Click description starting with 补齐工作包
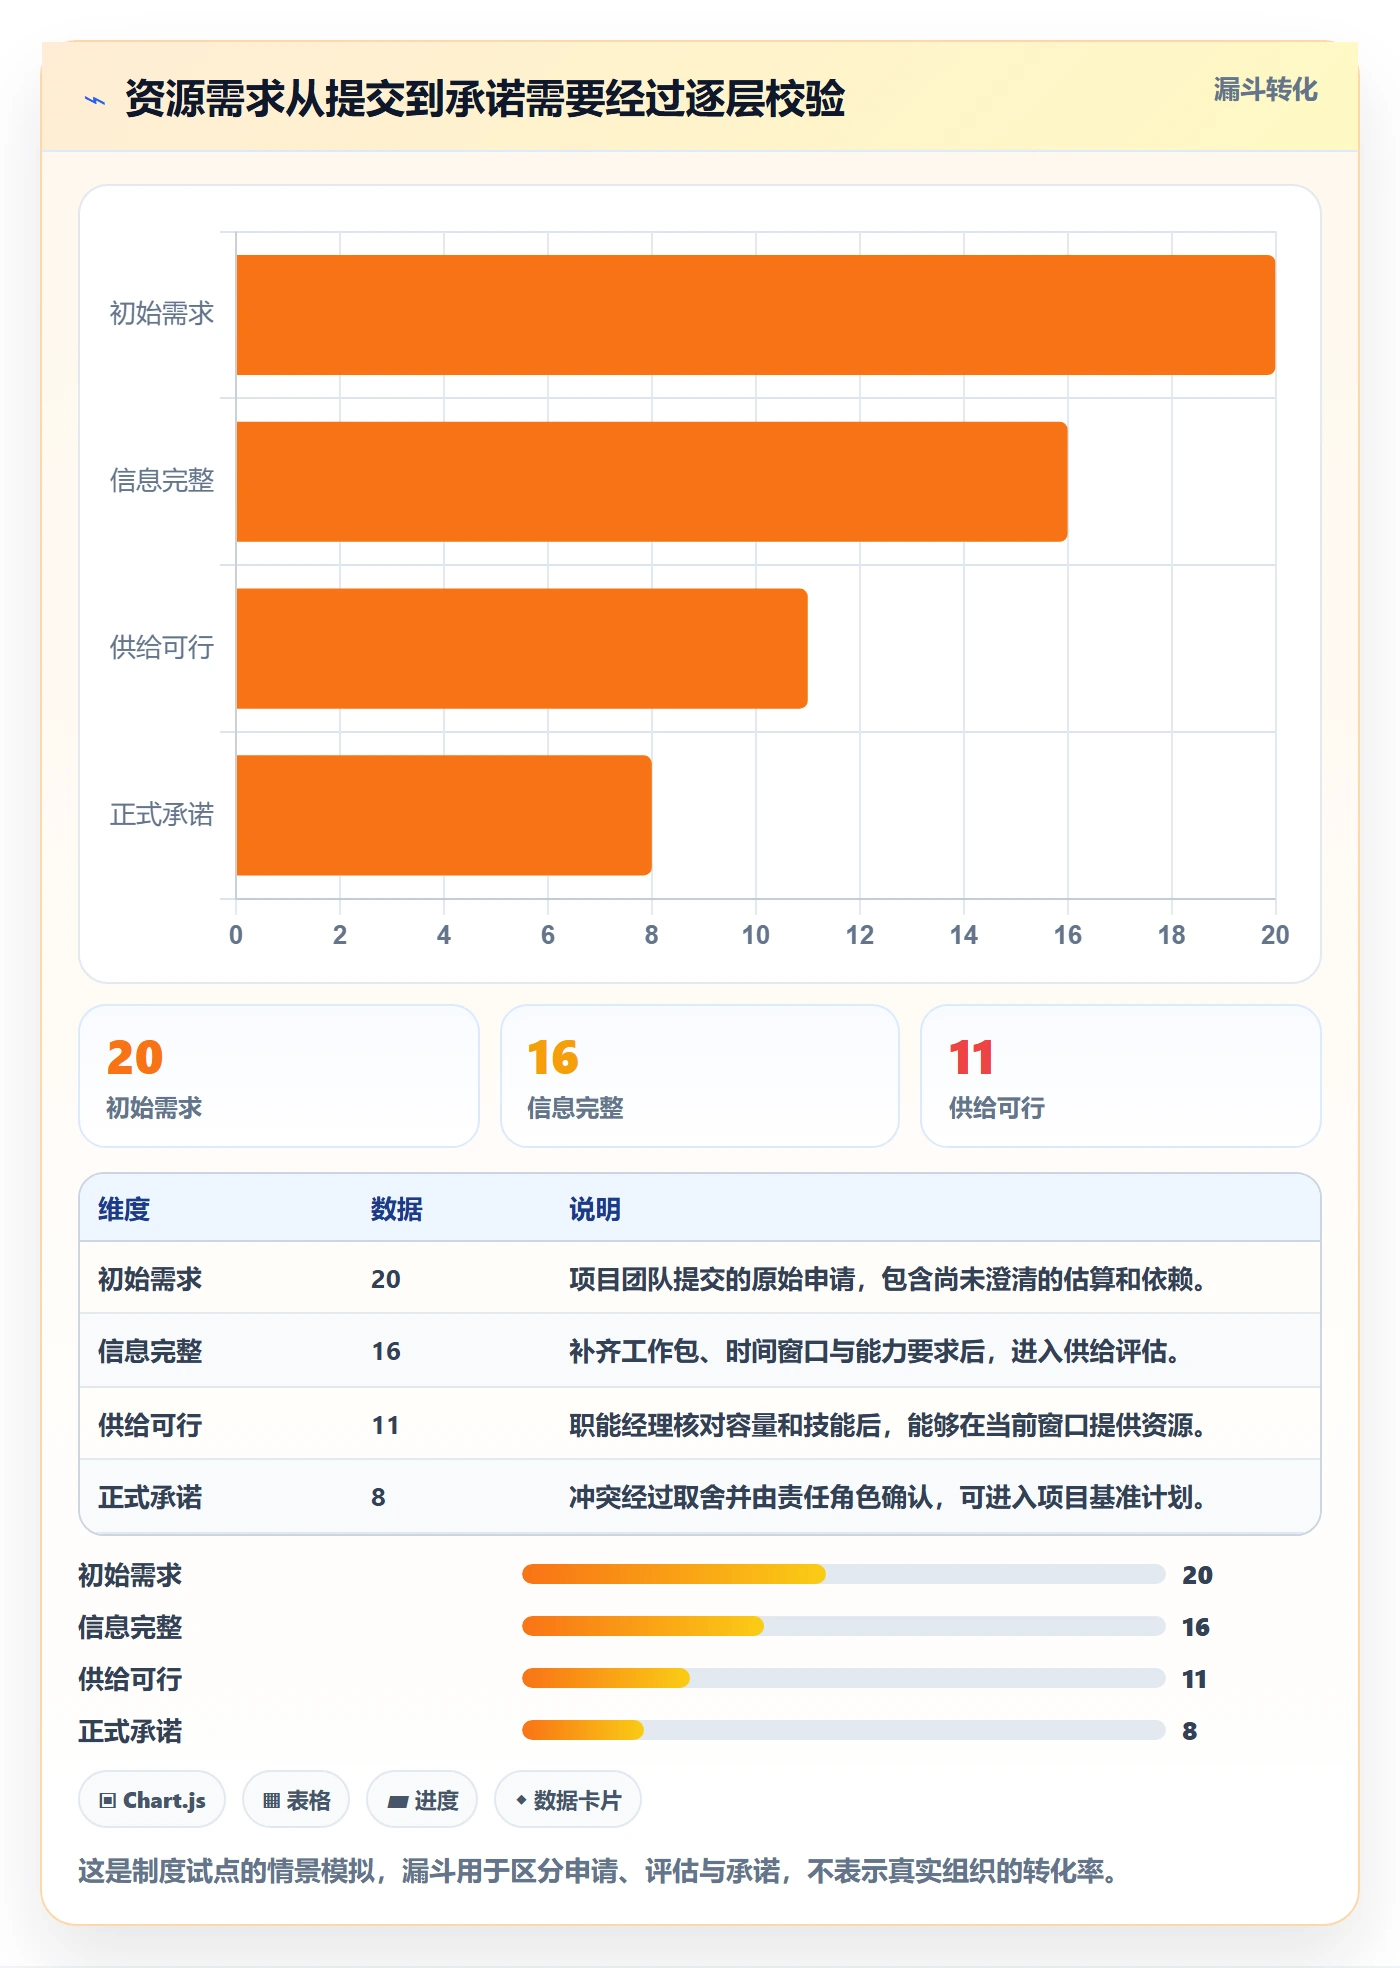Screen dimensions: 1400x1968 [874, 1351]
